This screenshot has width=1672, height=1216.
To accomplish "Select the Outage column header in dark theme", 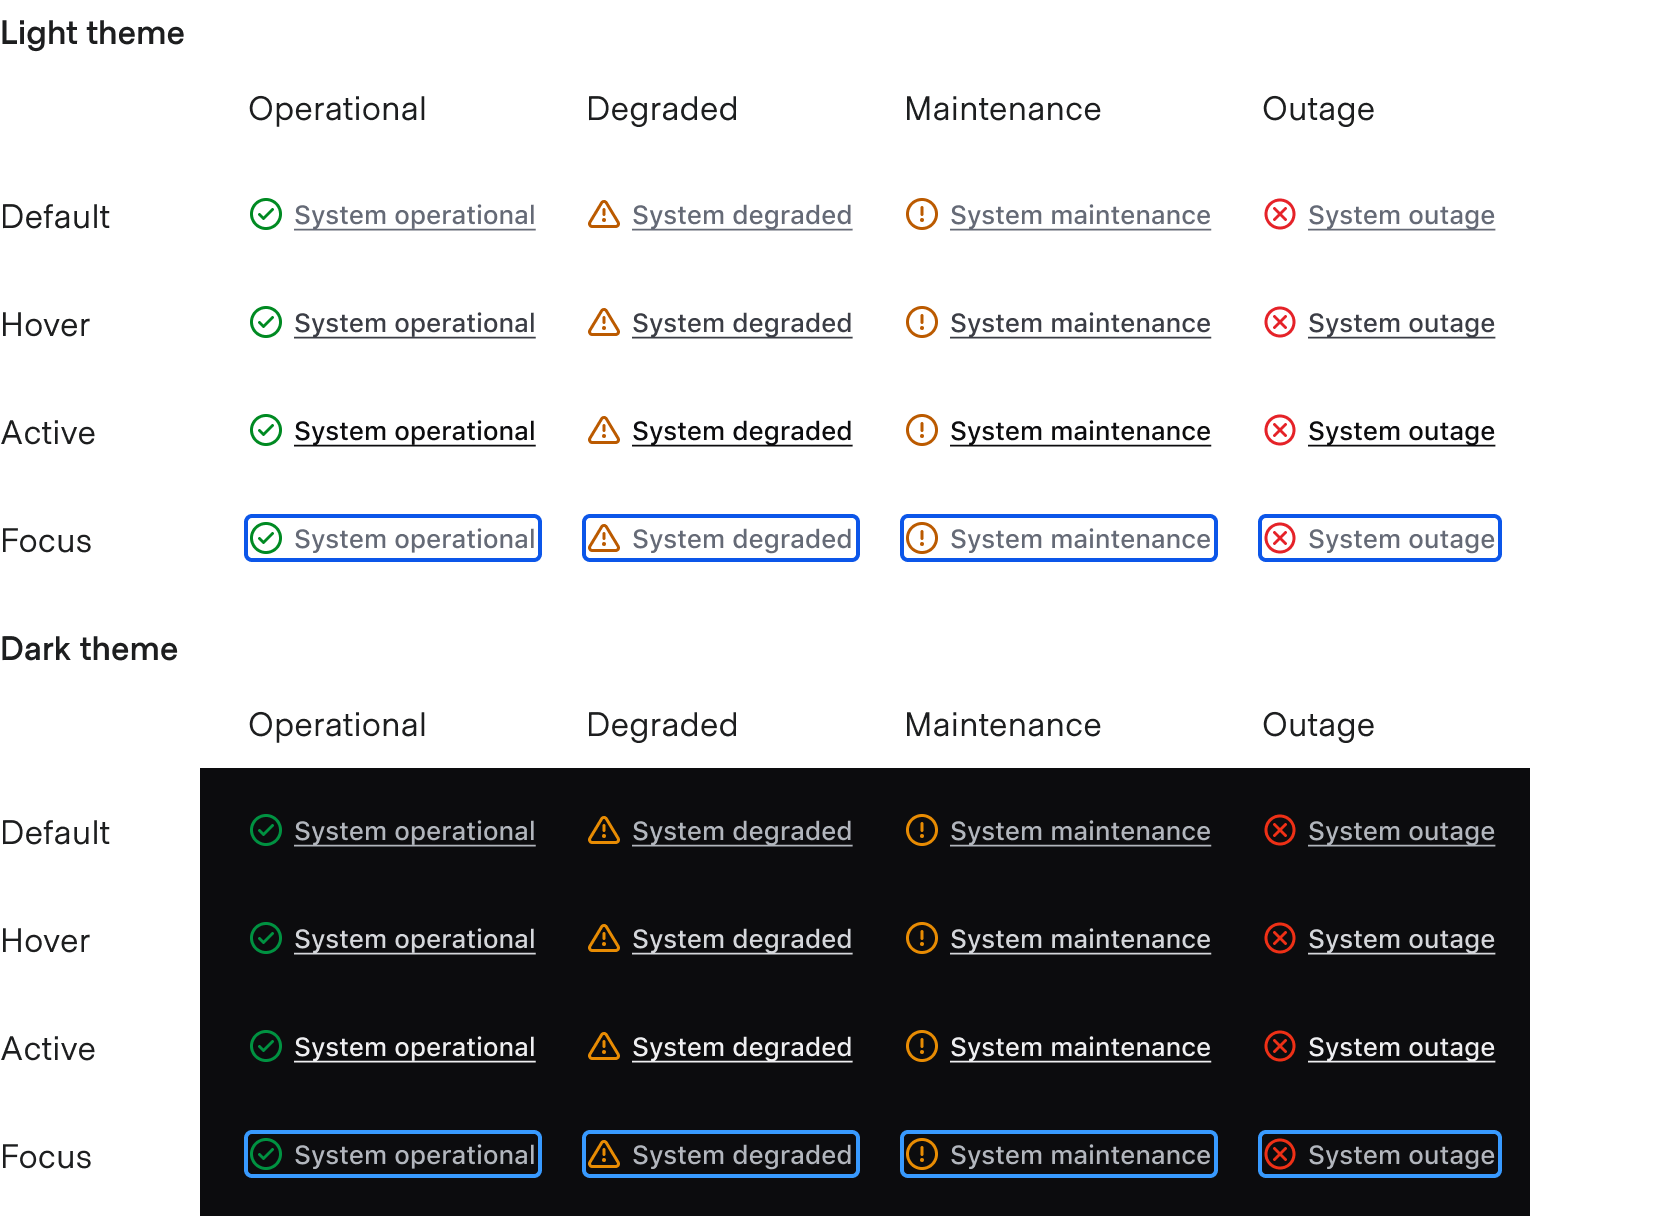I will click(1318, 724).
